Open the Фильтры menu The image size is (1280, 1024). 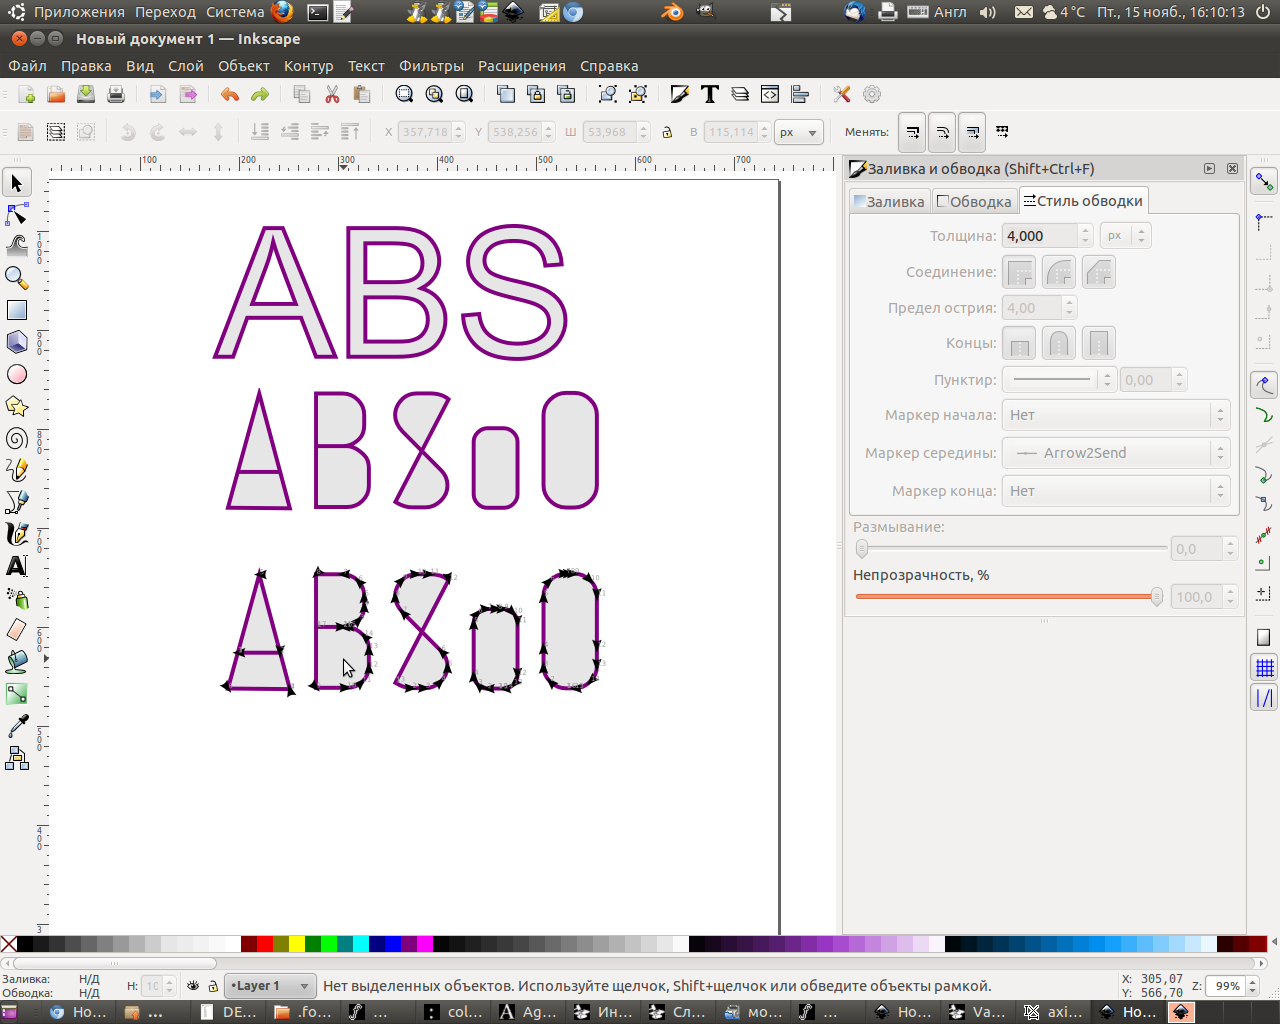(x=431, y=66)
